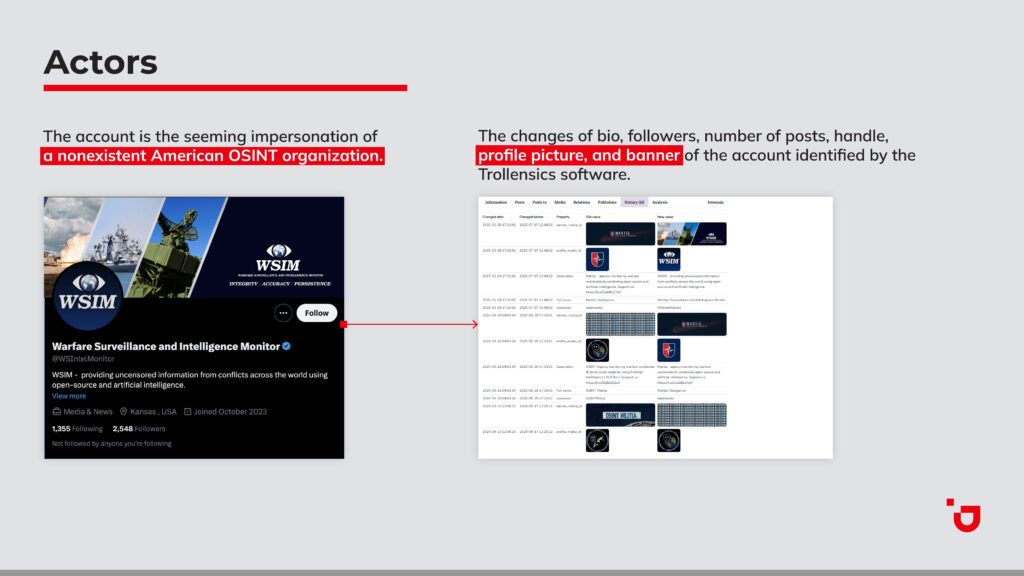
Task: Click the red logo in slide corner
Action: (964, 514)
